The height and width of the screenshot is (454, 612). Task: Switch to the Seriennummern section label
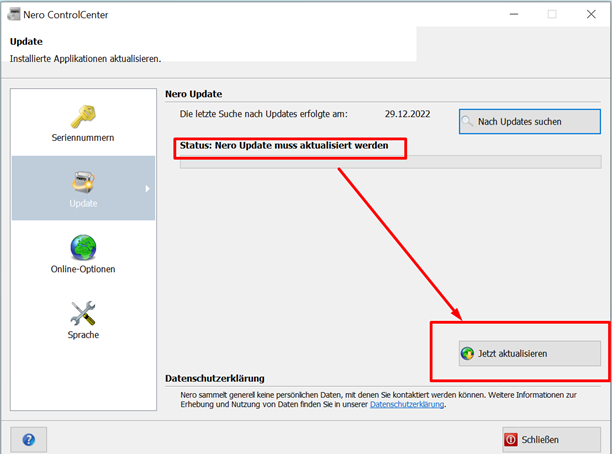(x=83, y=137)
